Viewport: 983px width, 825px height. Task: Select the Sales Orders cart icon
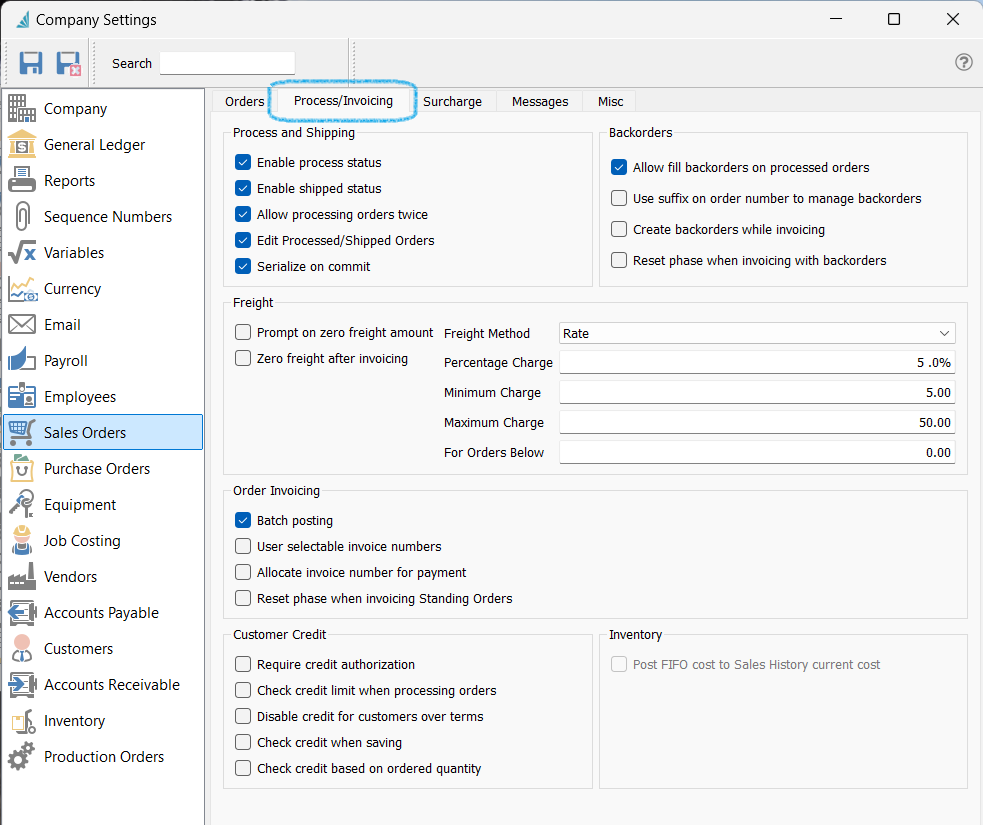point(22,433)
